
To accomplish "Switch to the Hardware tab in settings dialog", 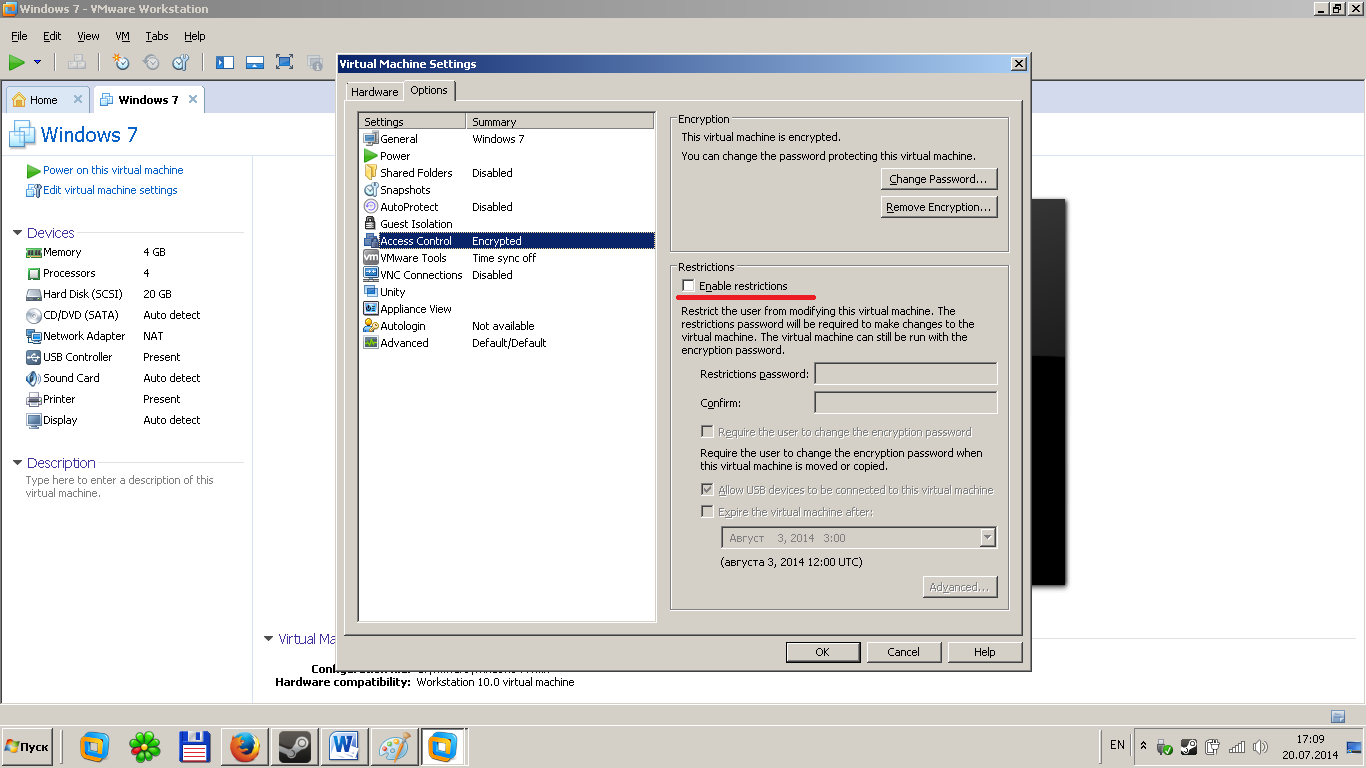I will tap(375, 92).
